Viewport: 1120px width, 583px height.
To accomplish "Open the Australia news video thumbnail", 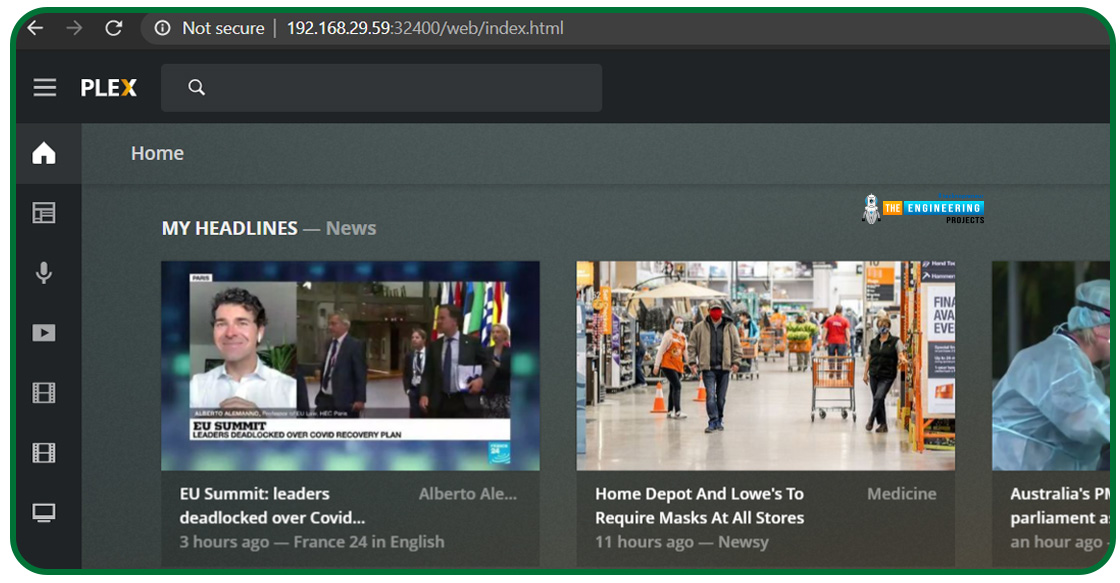I will [1051, 365].
